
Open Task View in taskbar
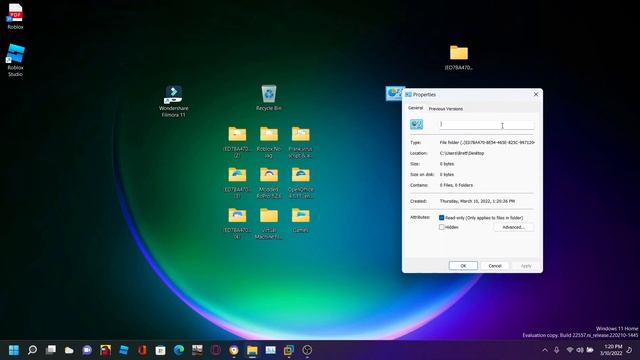pyautogui.click(x=51, y=350)
